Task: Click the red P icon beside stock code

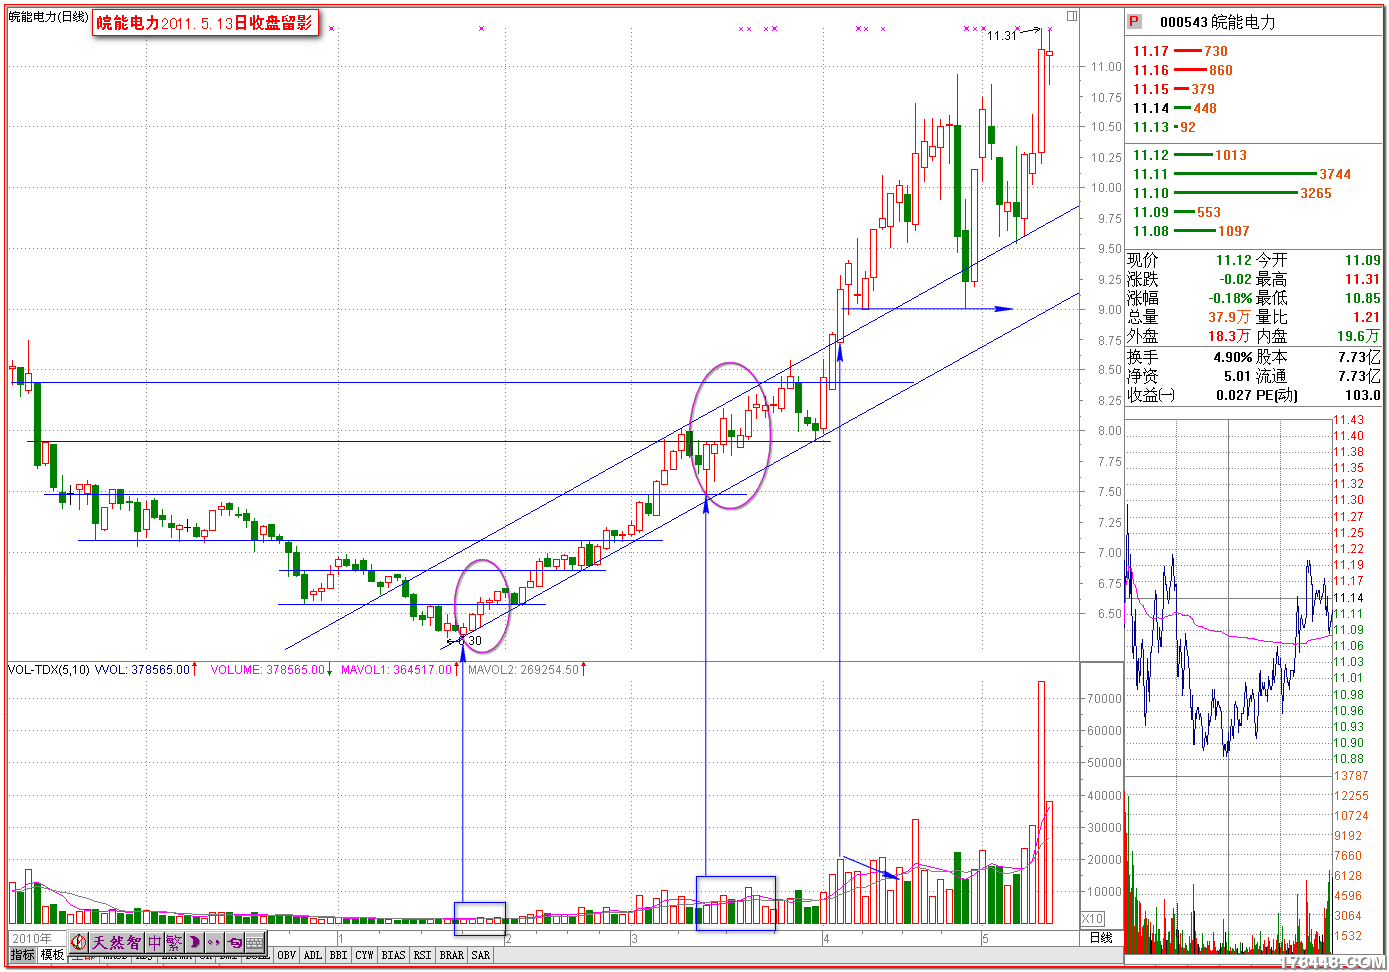Action: click(x=1134, y=21)
